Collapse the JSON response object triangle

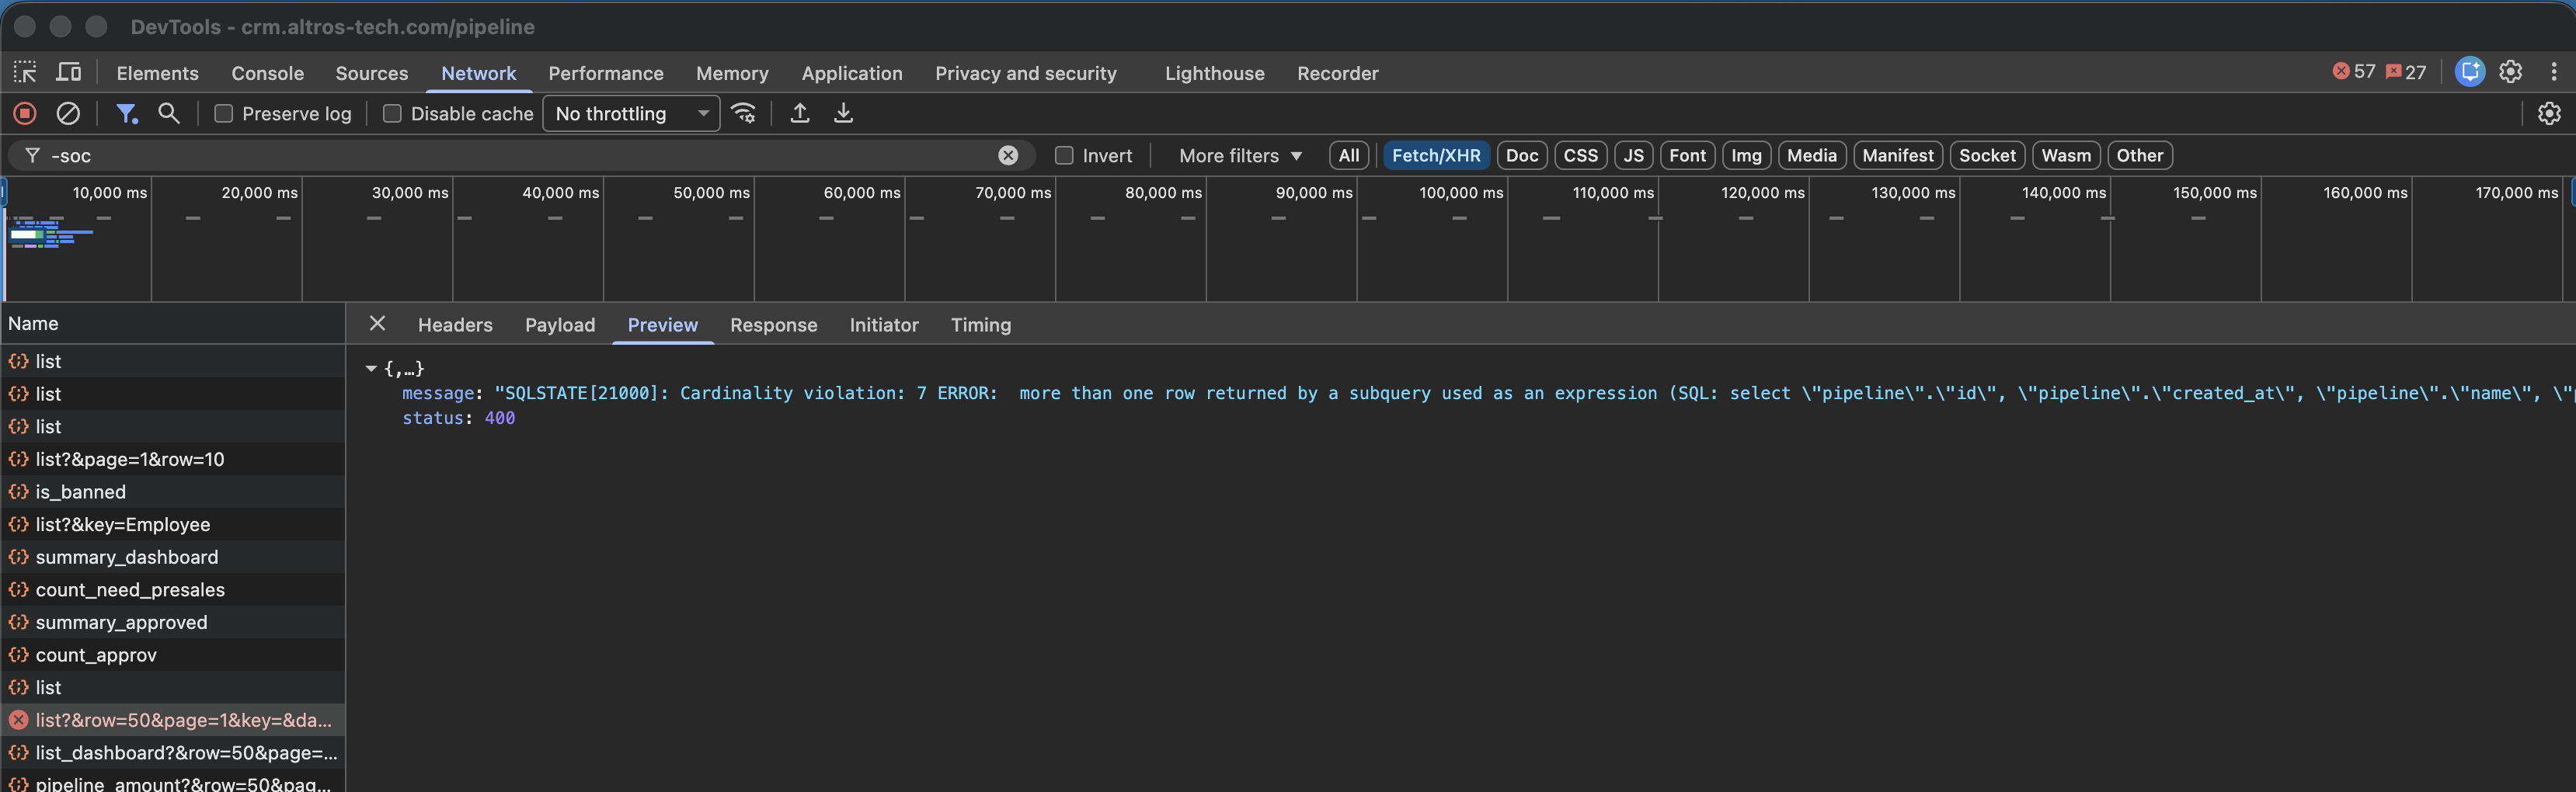click(x=371, y=369)
